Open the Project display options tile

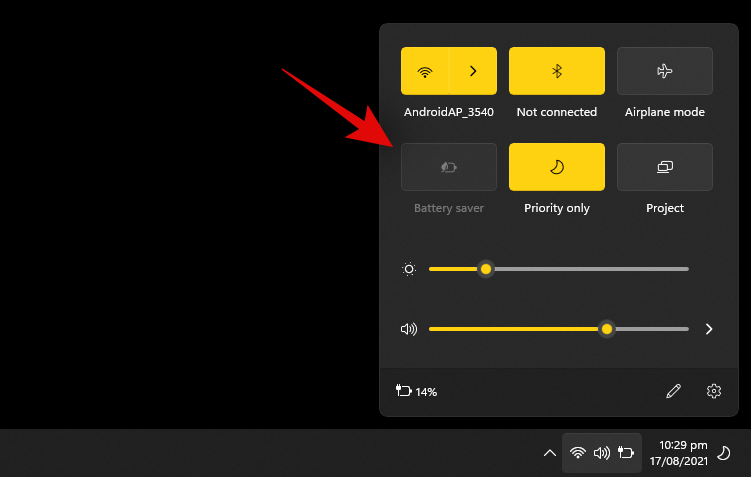coord(665,167)
